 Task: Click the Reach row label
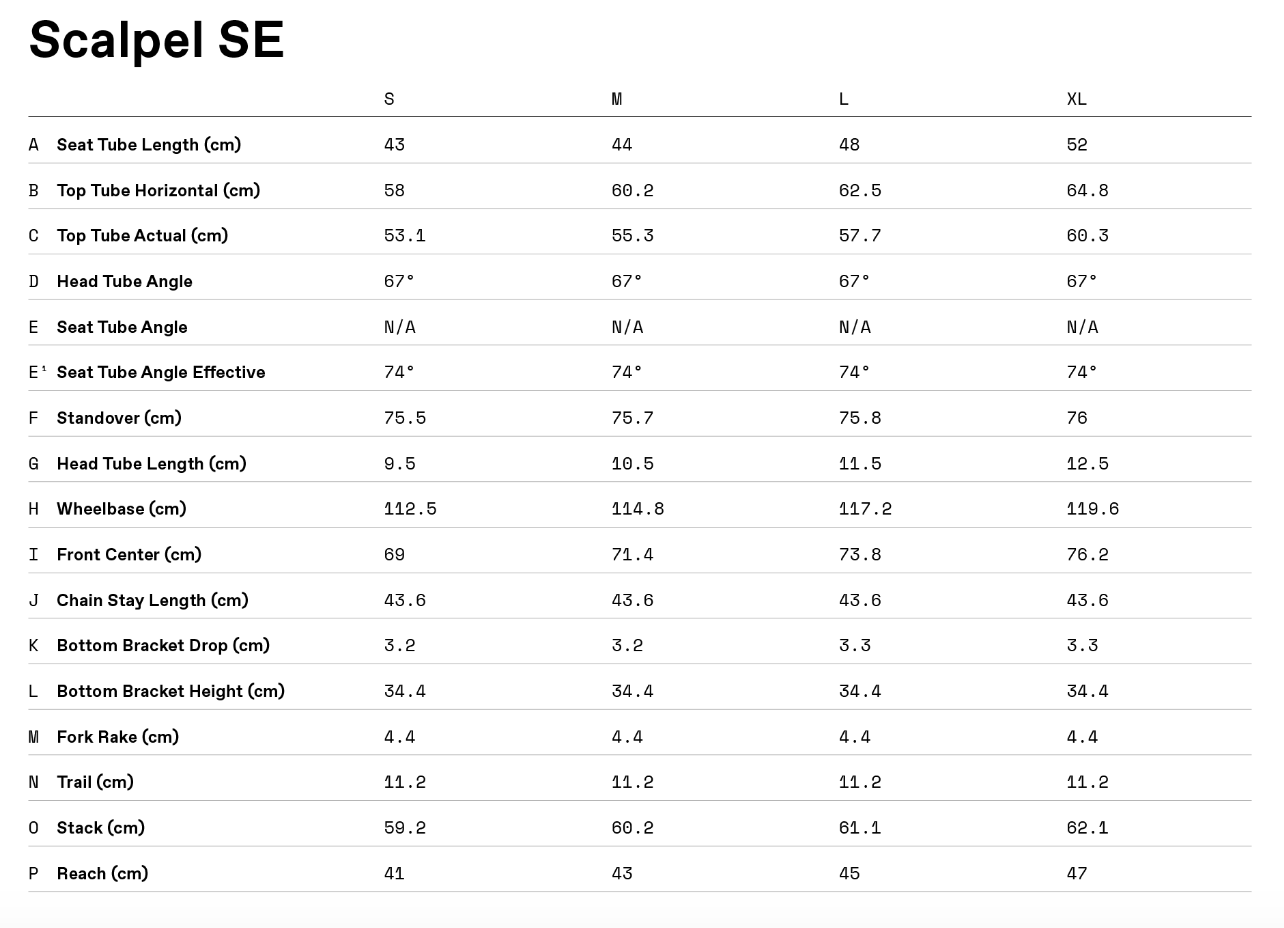pyautogui.click(x=102, y=873)
